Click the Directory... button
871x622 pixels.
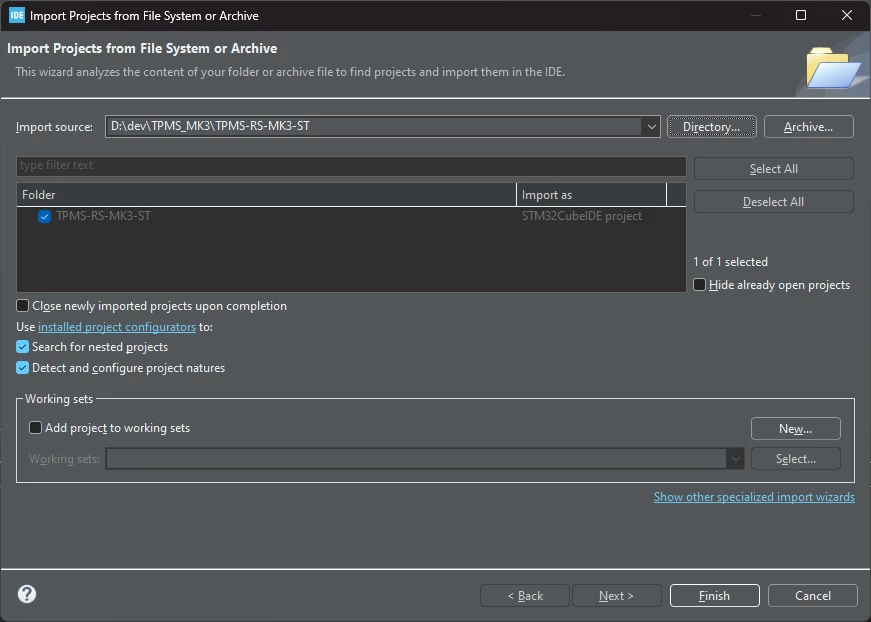(712, 127)
